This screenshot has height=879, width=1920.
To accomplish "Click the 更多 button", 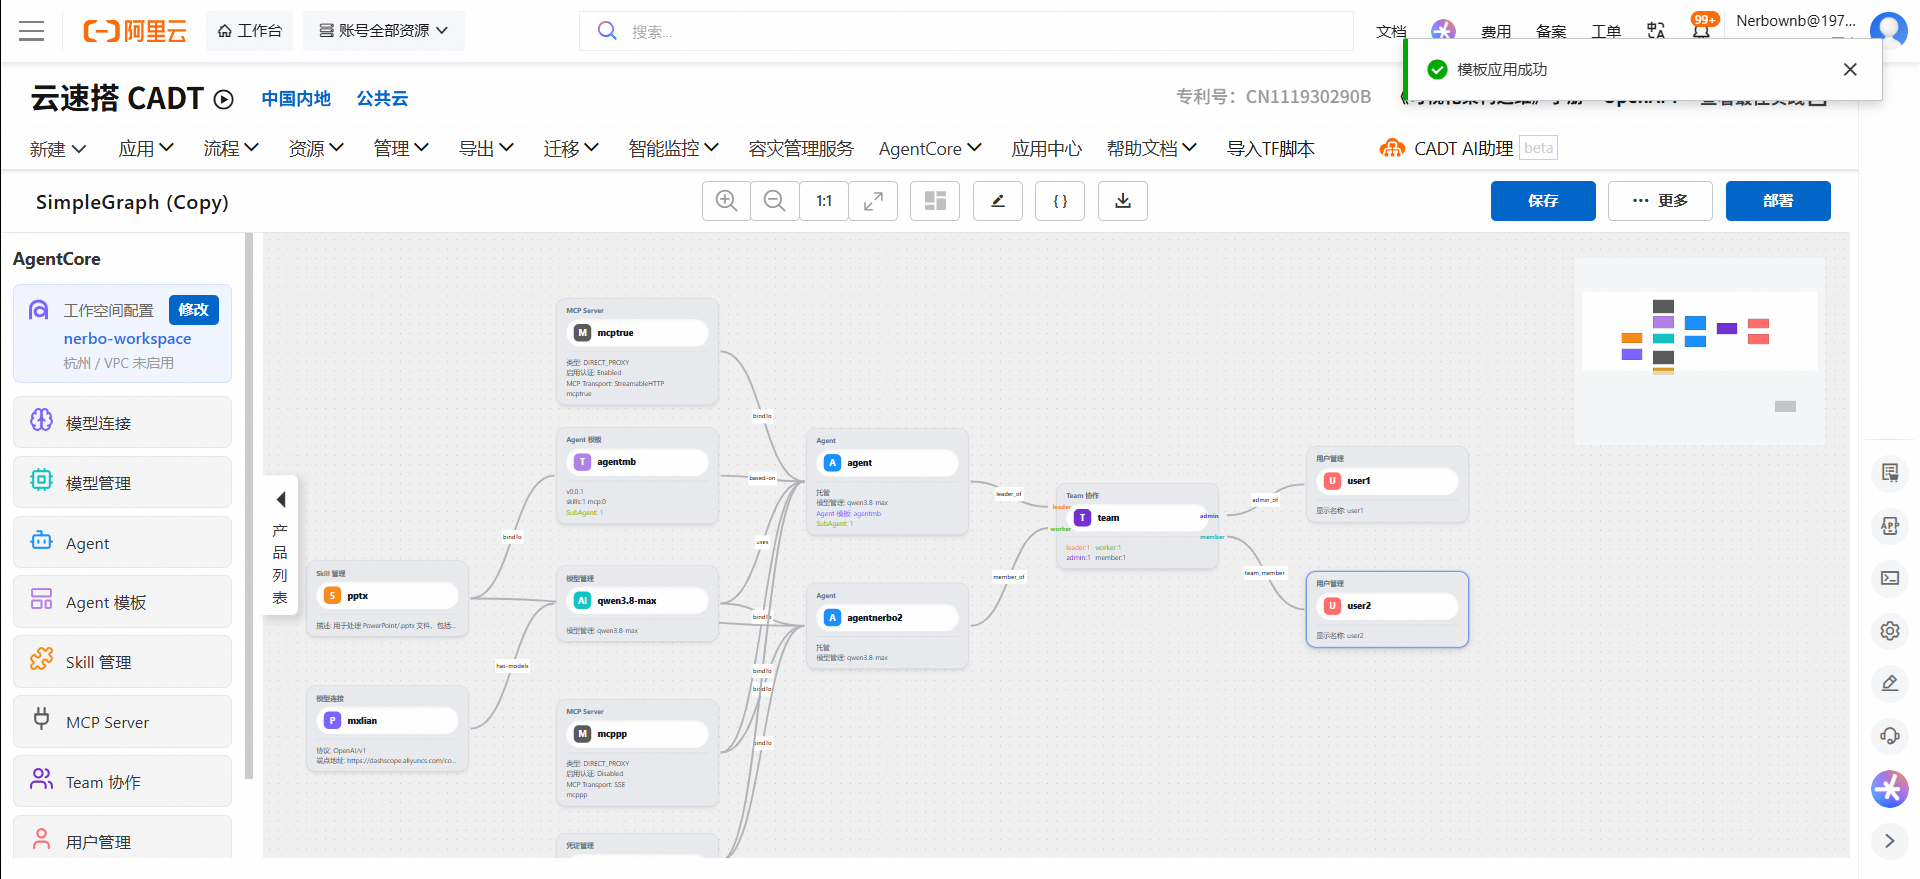I will (1660, 201).
